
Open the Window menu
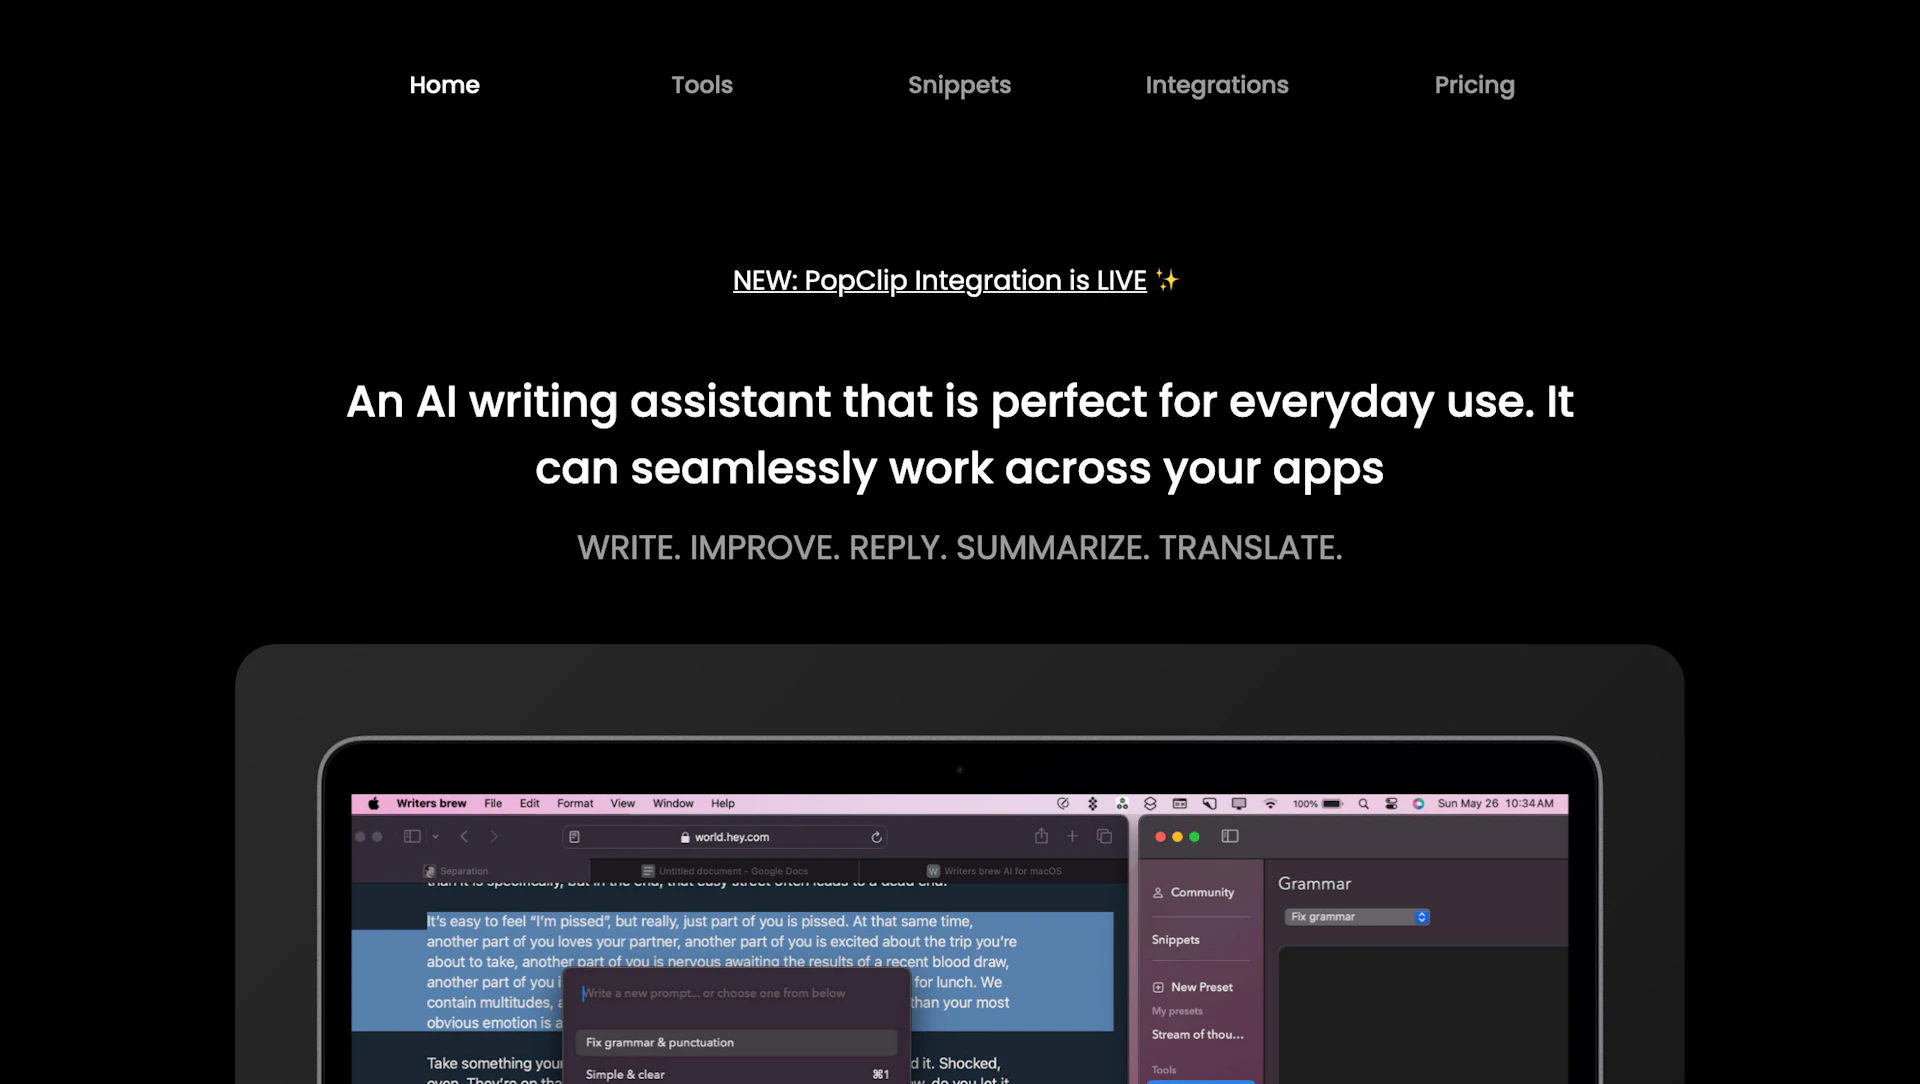coord(673,803)
